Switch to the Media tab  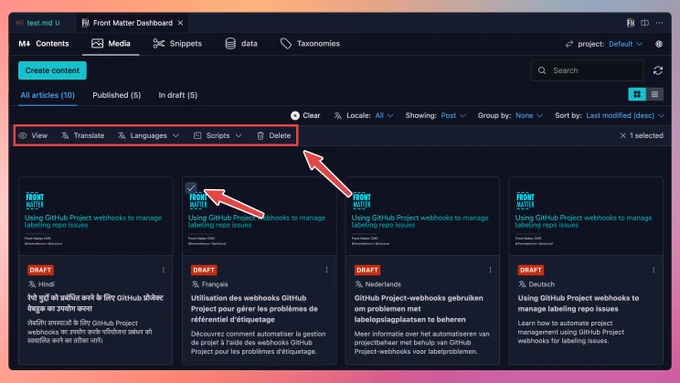pos(111,44)
